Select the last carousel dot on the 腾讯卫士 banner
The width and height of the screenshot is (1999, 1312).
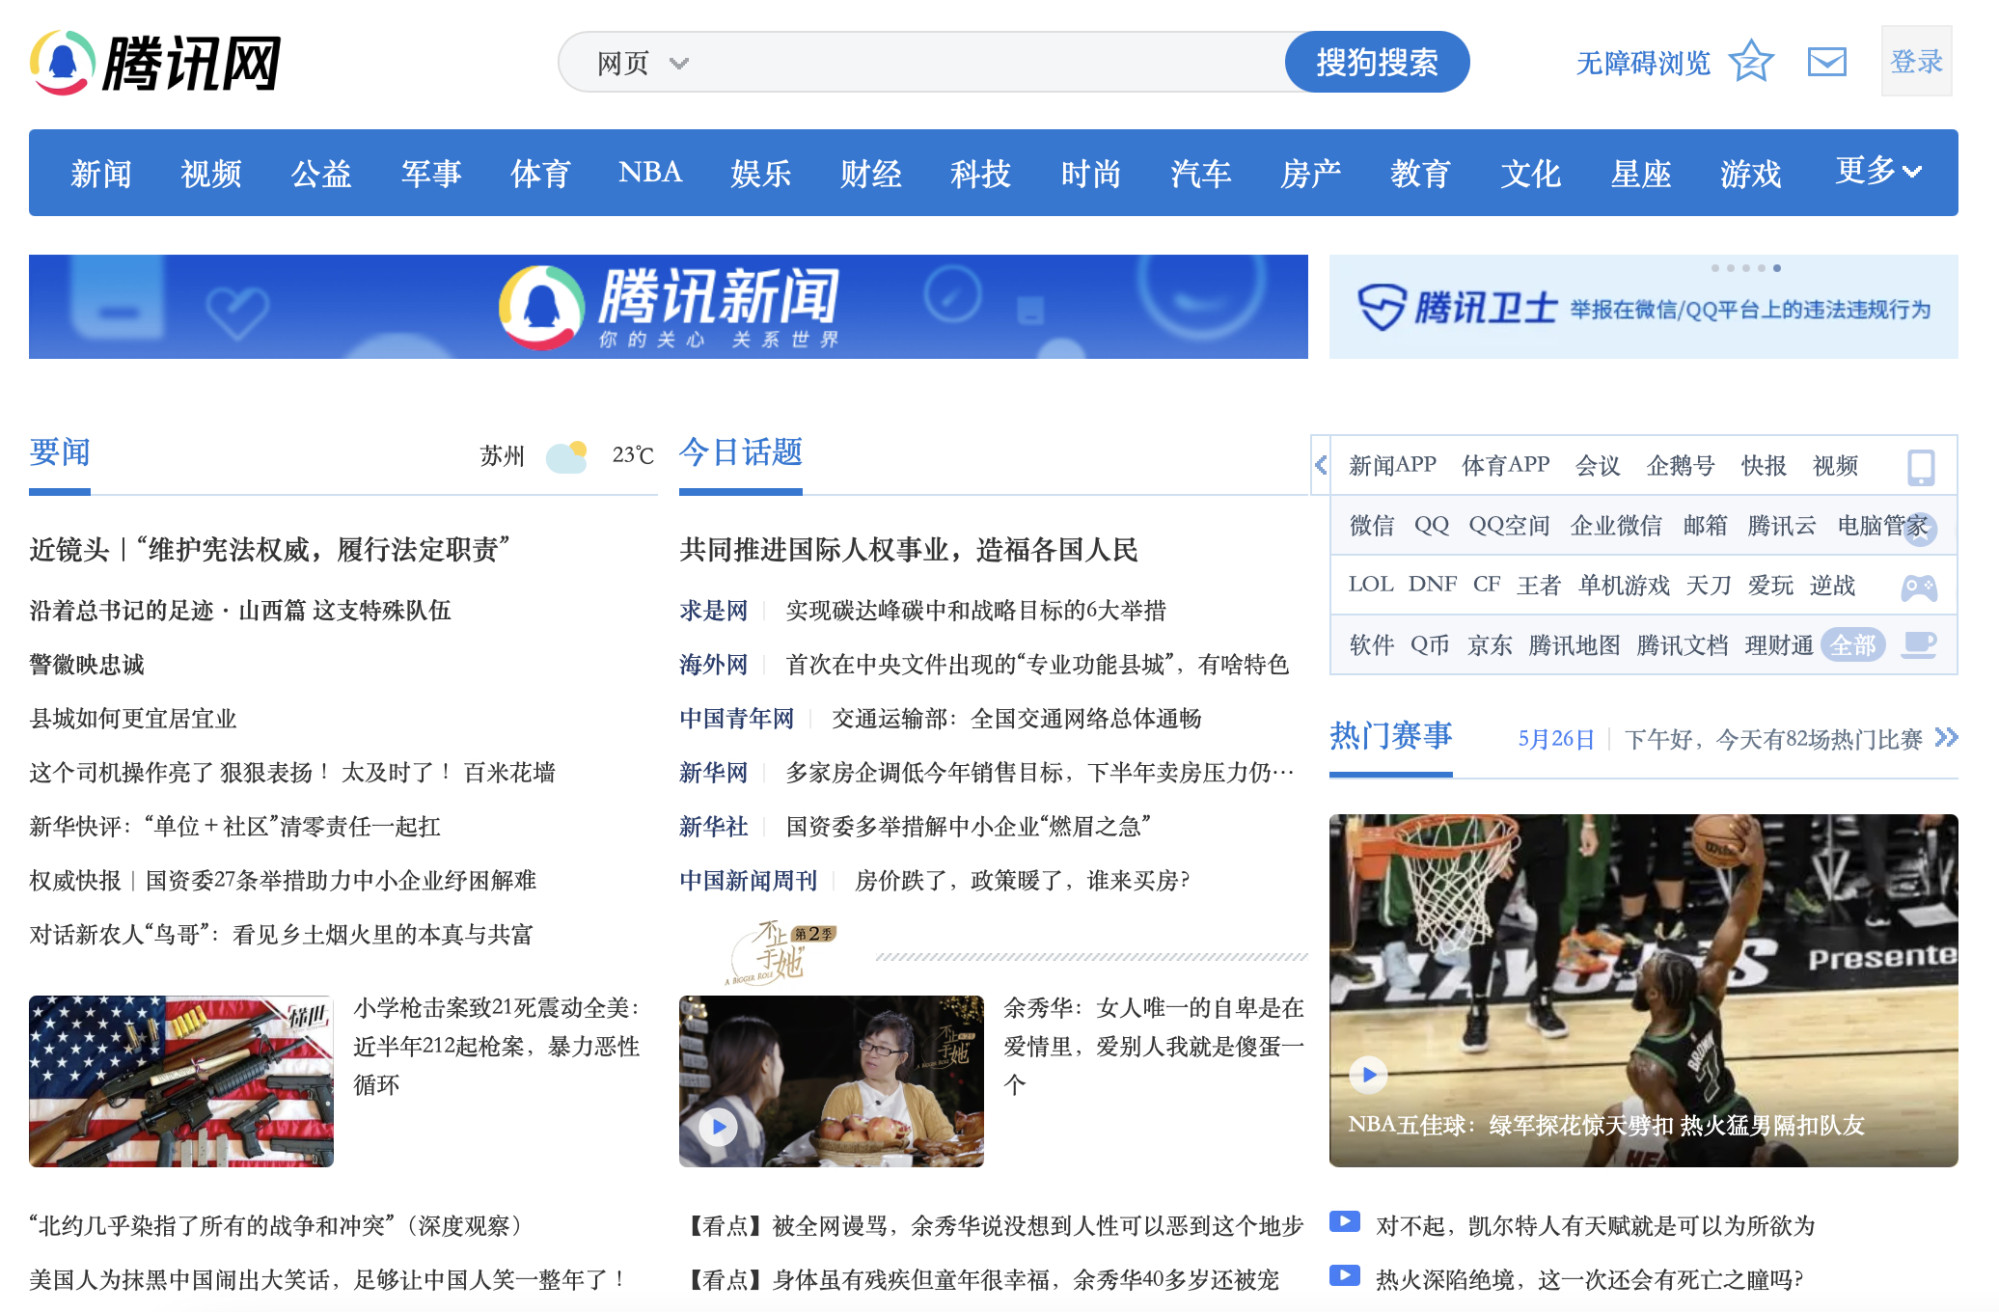tap(1777, 268)
